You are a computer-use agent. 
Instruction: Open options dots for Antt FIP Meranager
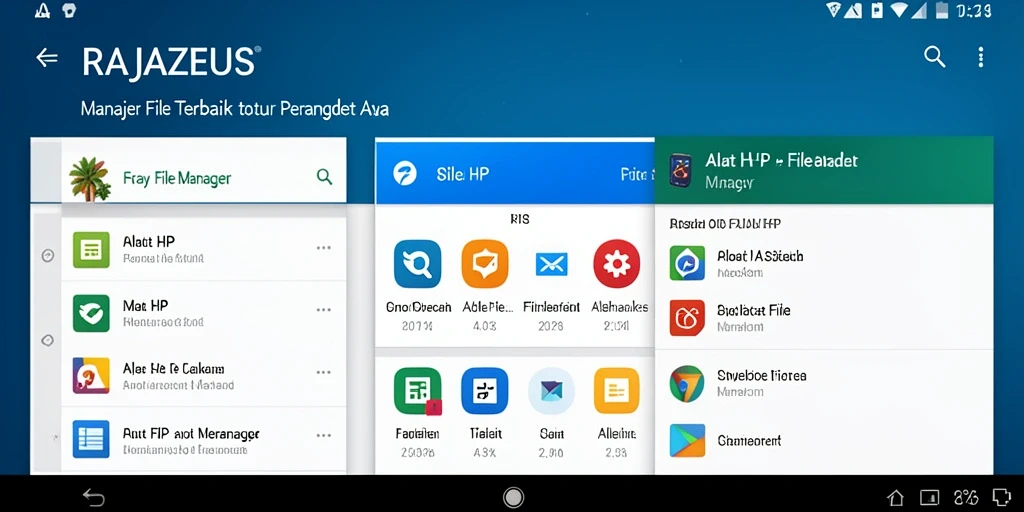[323, 436]
